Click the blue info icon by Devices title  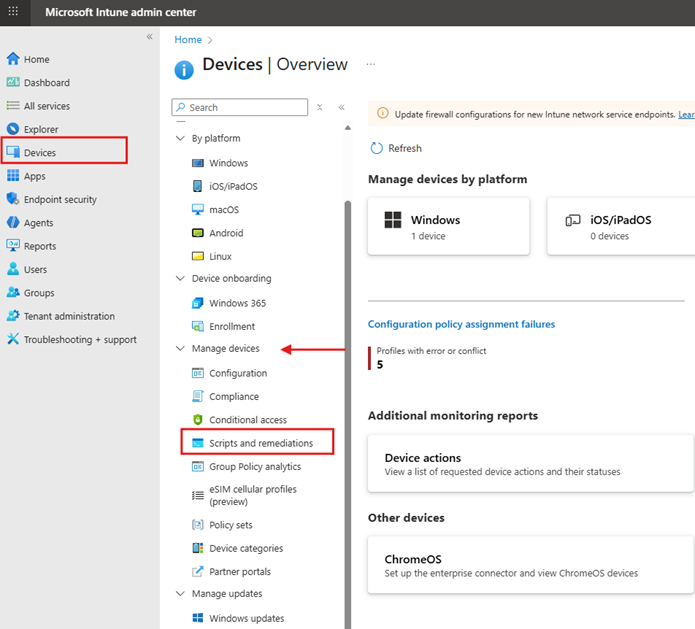point(184,70)
